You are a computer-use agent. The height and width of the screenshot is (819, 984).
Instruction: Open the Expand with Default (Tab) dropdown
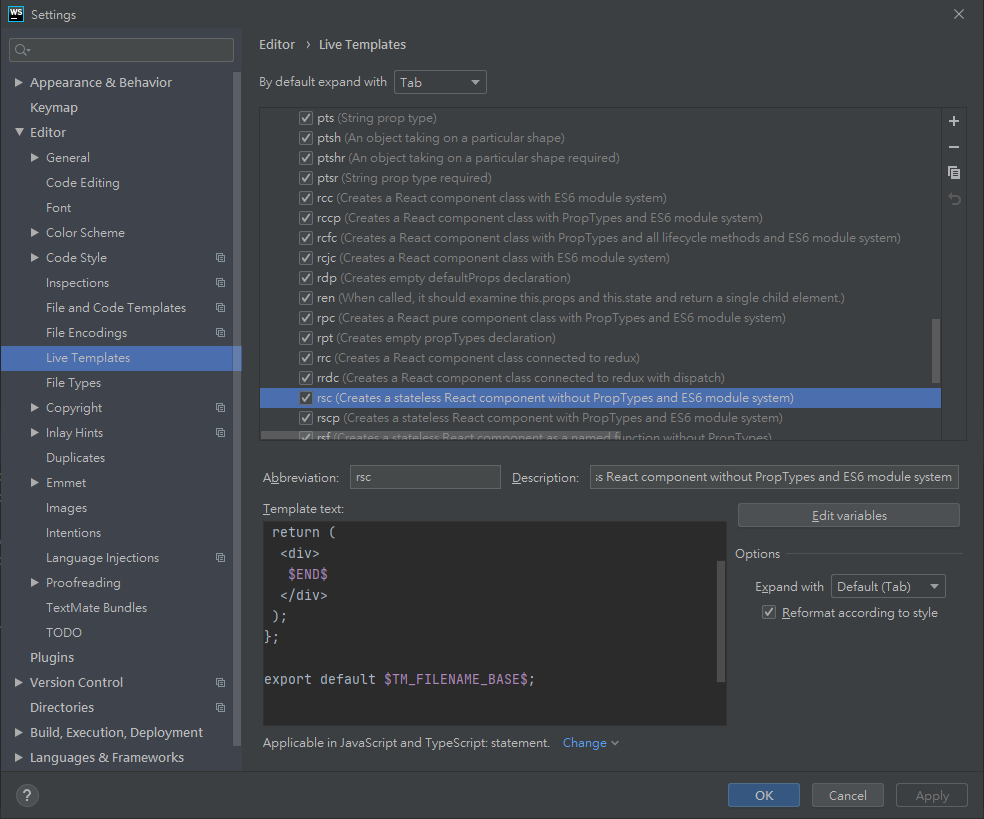889,587
